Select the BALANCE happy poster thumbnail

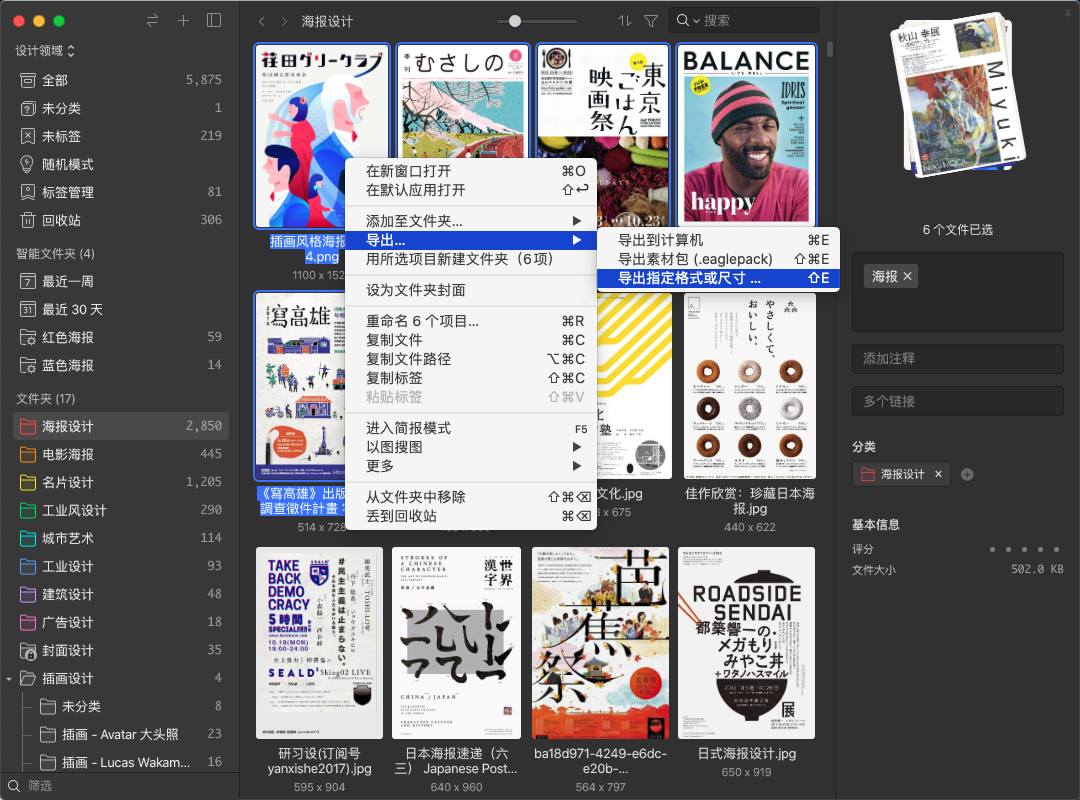click(x=746, y=136)
